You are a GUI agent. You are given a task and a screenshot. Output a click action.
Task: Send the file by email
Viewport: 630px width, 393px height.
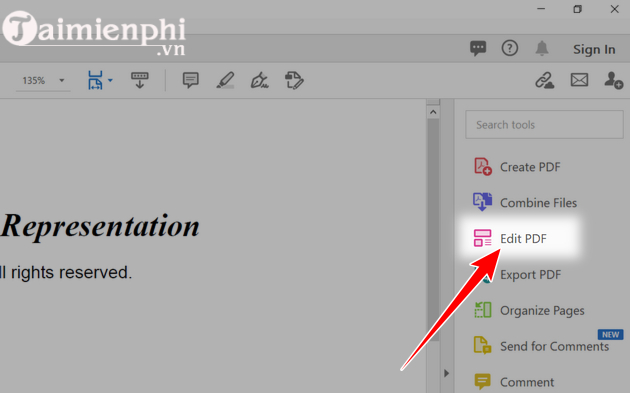pos(579,80)
